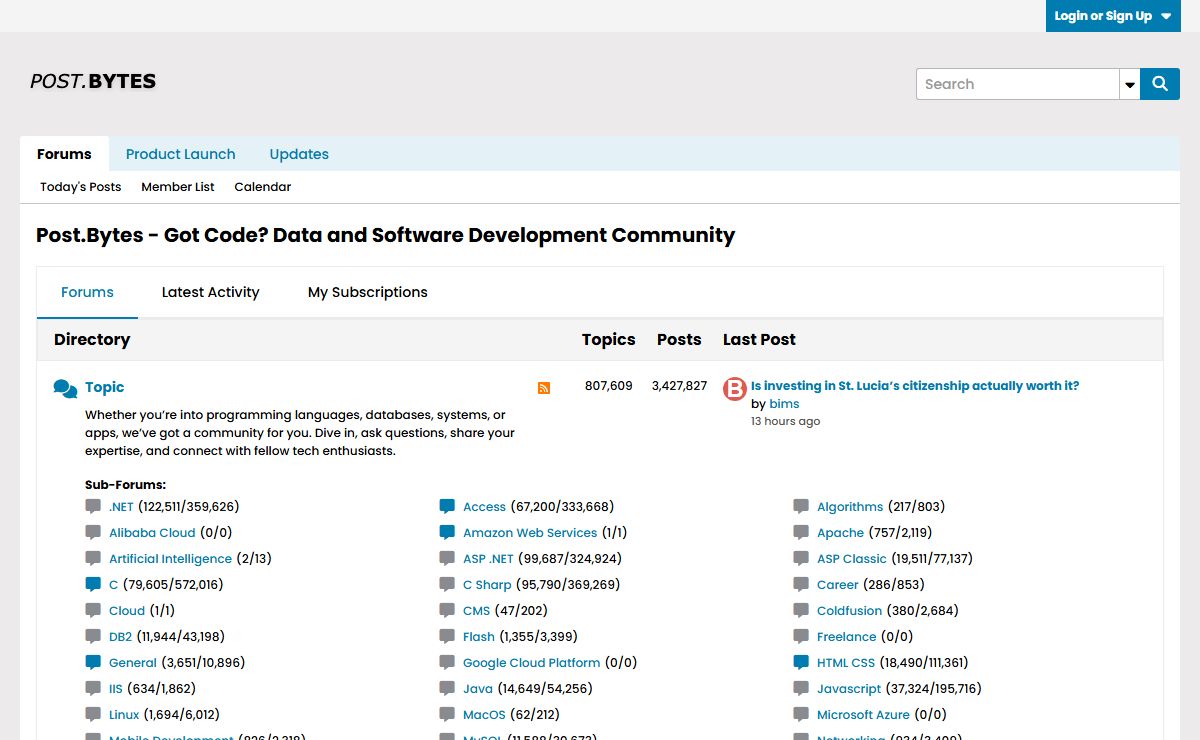Screen dimensions: 1200x740
Task: Click the POST.BYTES site logo
Action: [x=93, y=81]
